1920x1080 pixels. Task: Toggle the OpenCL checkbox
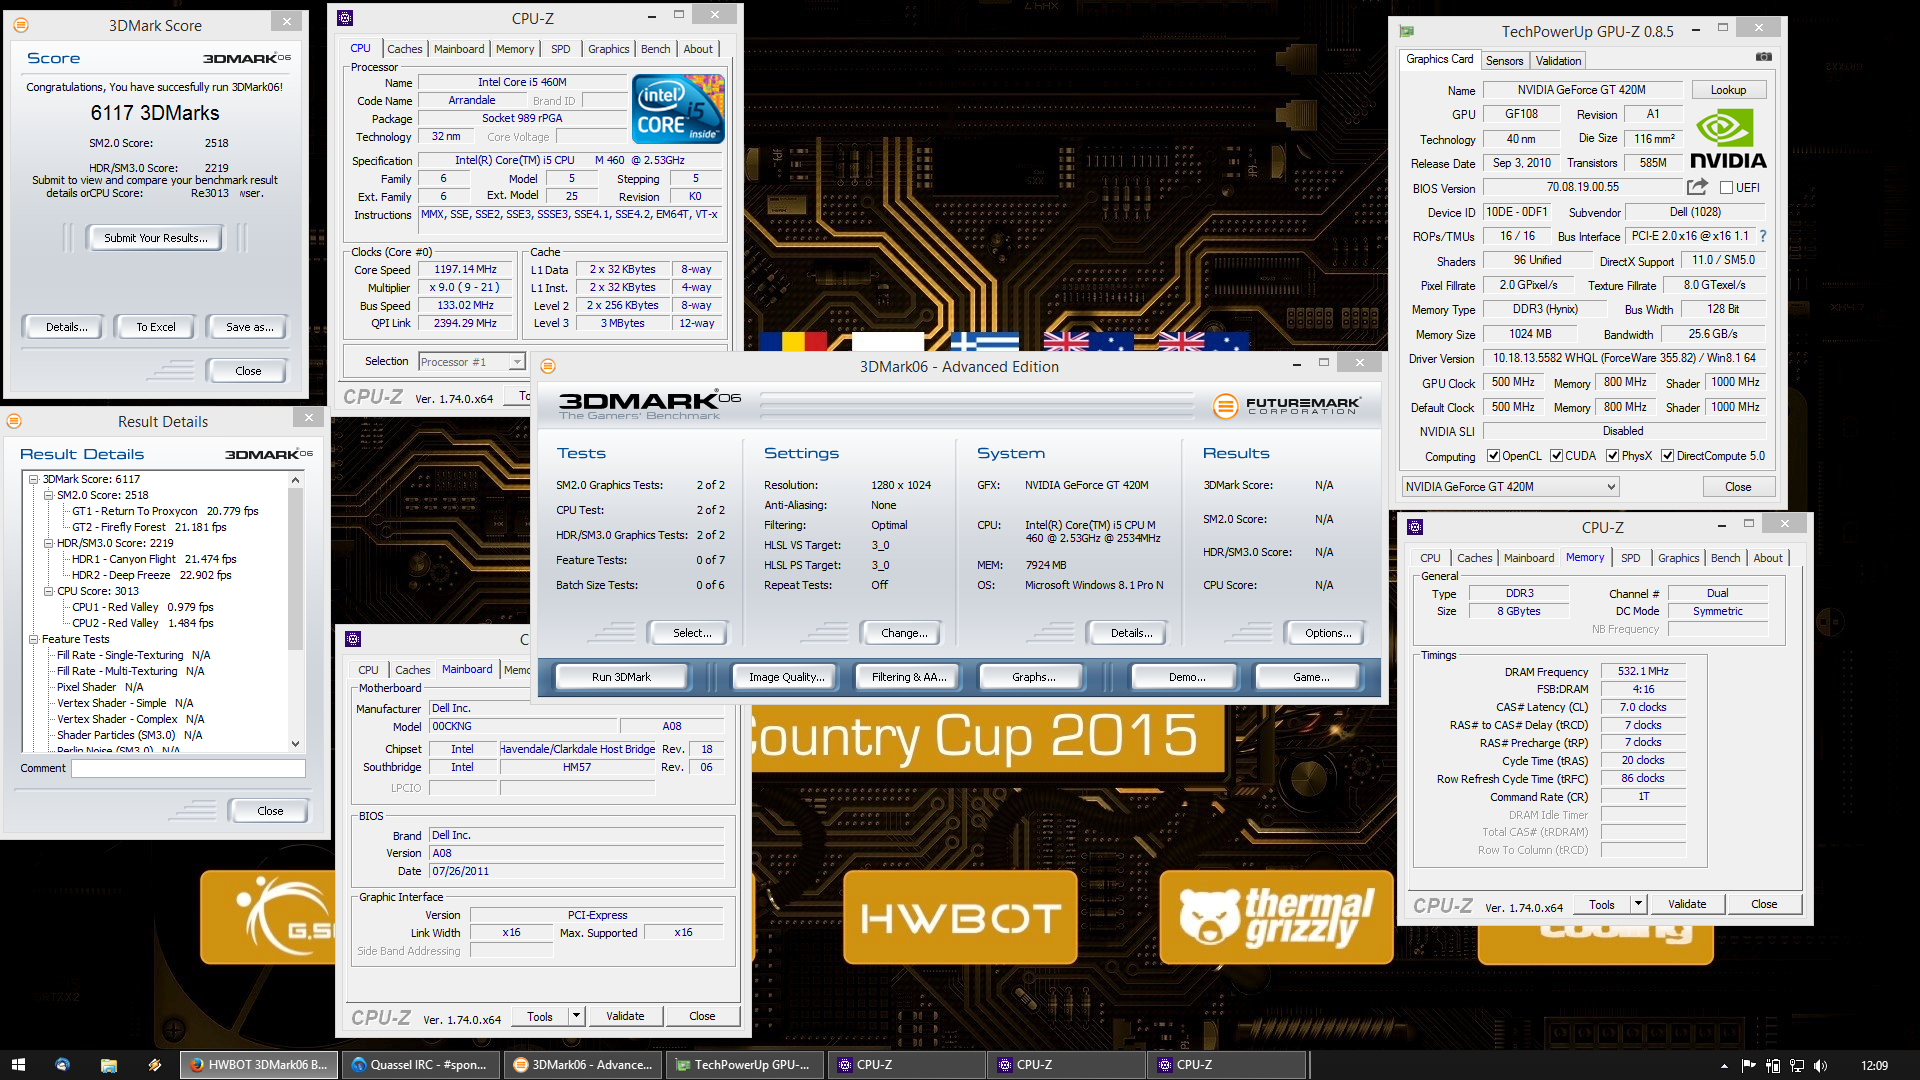[x=1493, y=456]
